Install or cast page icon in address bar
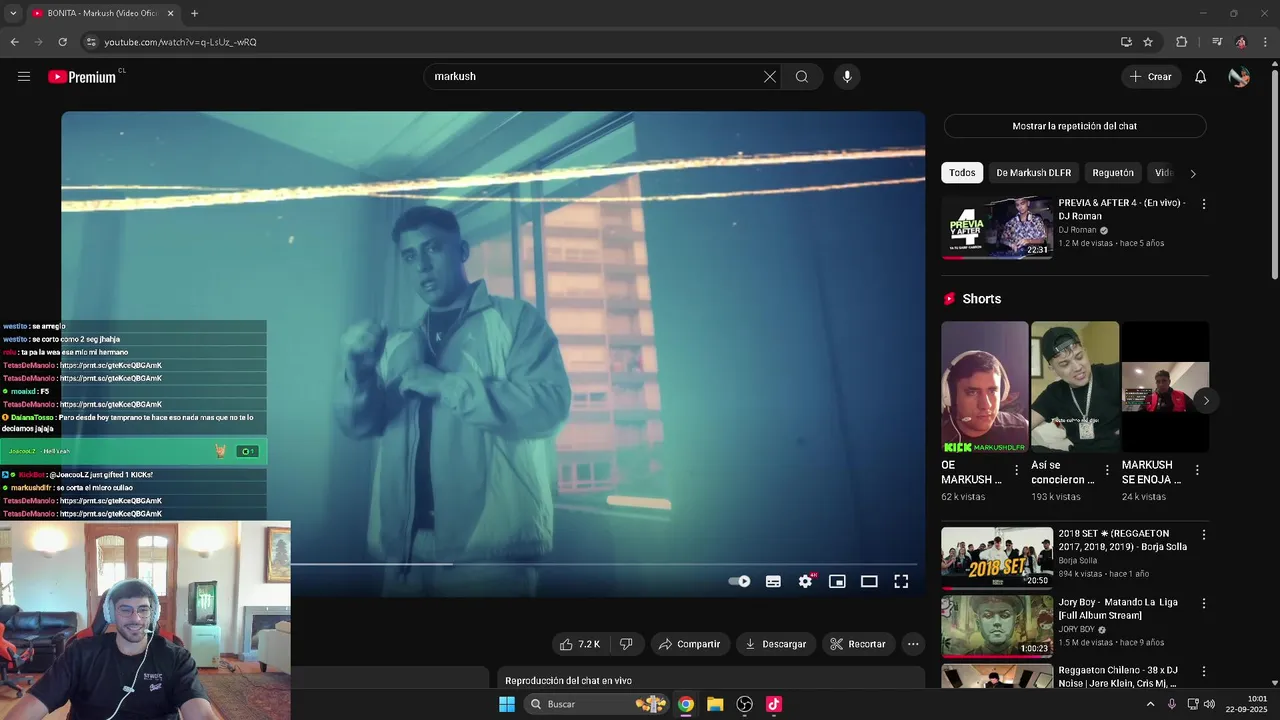 (1126, 42)
